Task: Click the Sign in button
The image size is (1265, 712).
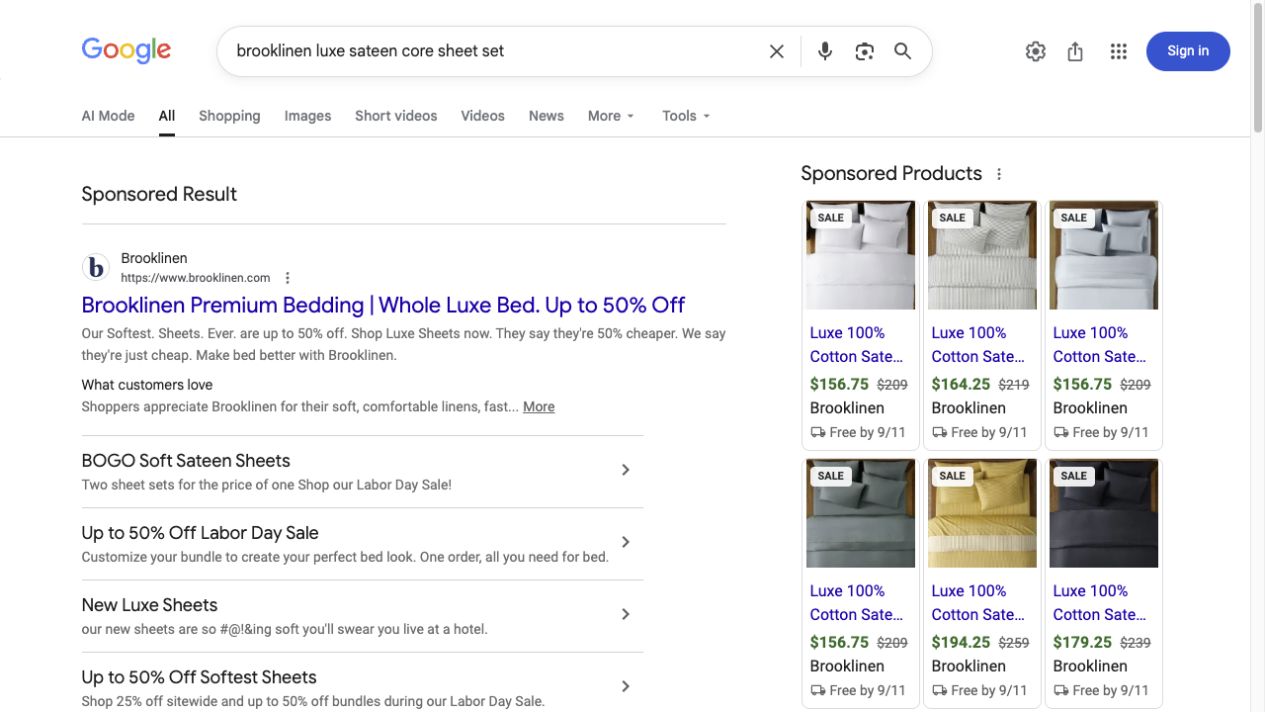Action: click(1188, 51)
